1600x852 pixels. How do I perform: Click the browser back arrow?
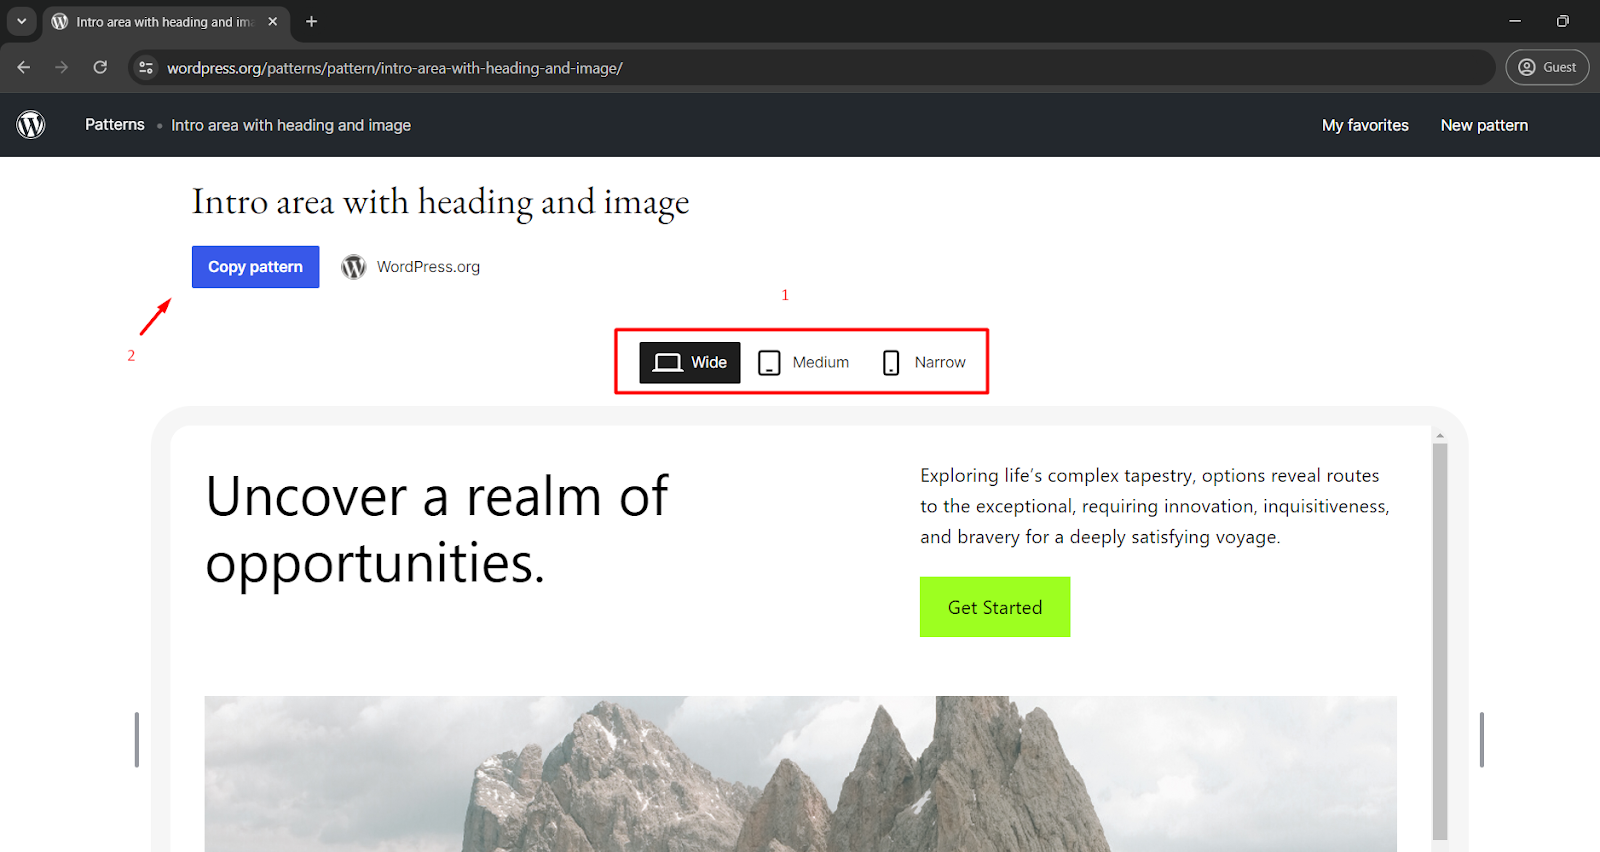[x=24, y=67]
